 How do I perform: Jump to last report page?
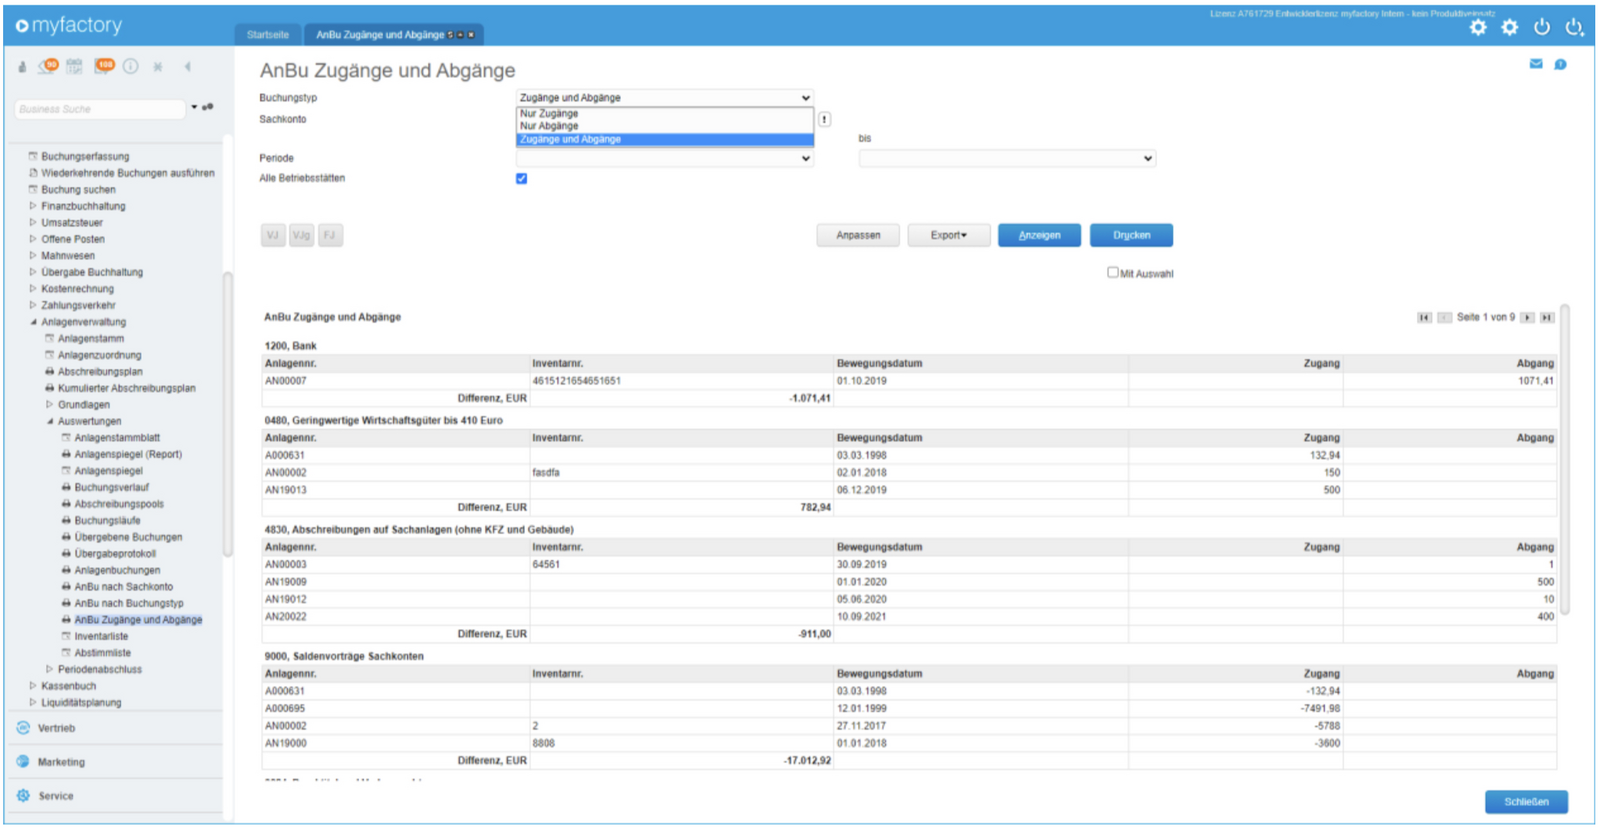(1547, 318)
